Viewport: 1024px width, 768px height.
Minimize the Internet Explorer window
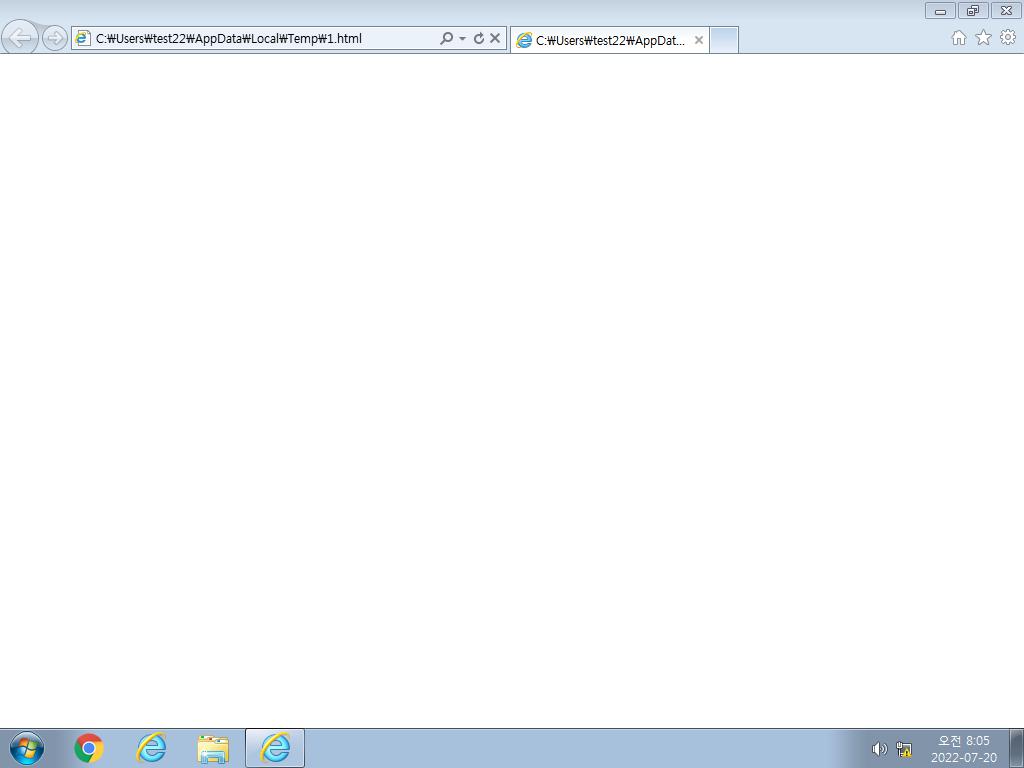click(x=940, y=10)
